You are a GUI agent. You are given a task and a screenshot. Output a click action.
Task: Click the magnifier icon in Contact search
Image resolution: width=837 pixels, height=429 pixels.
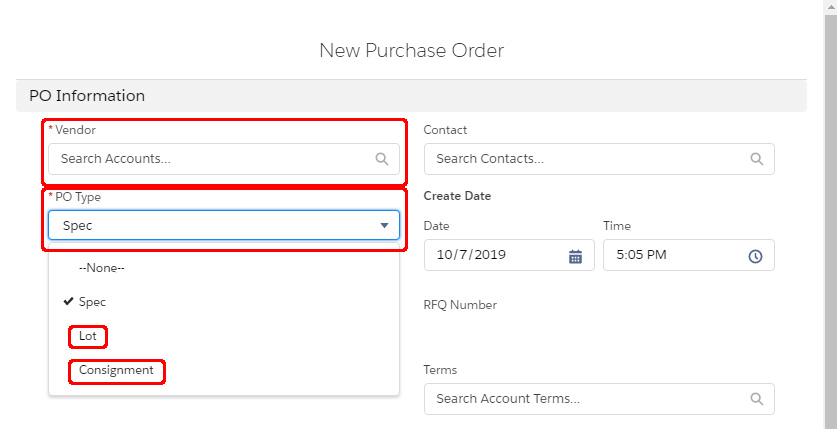coord(756,159)
